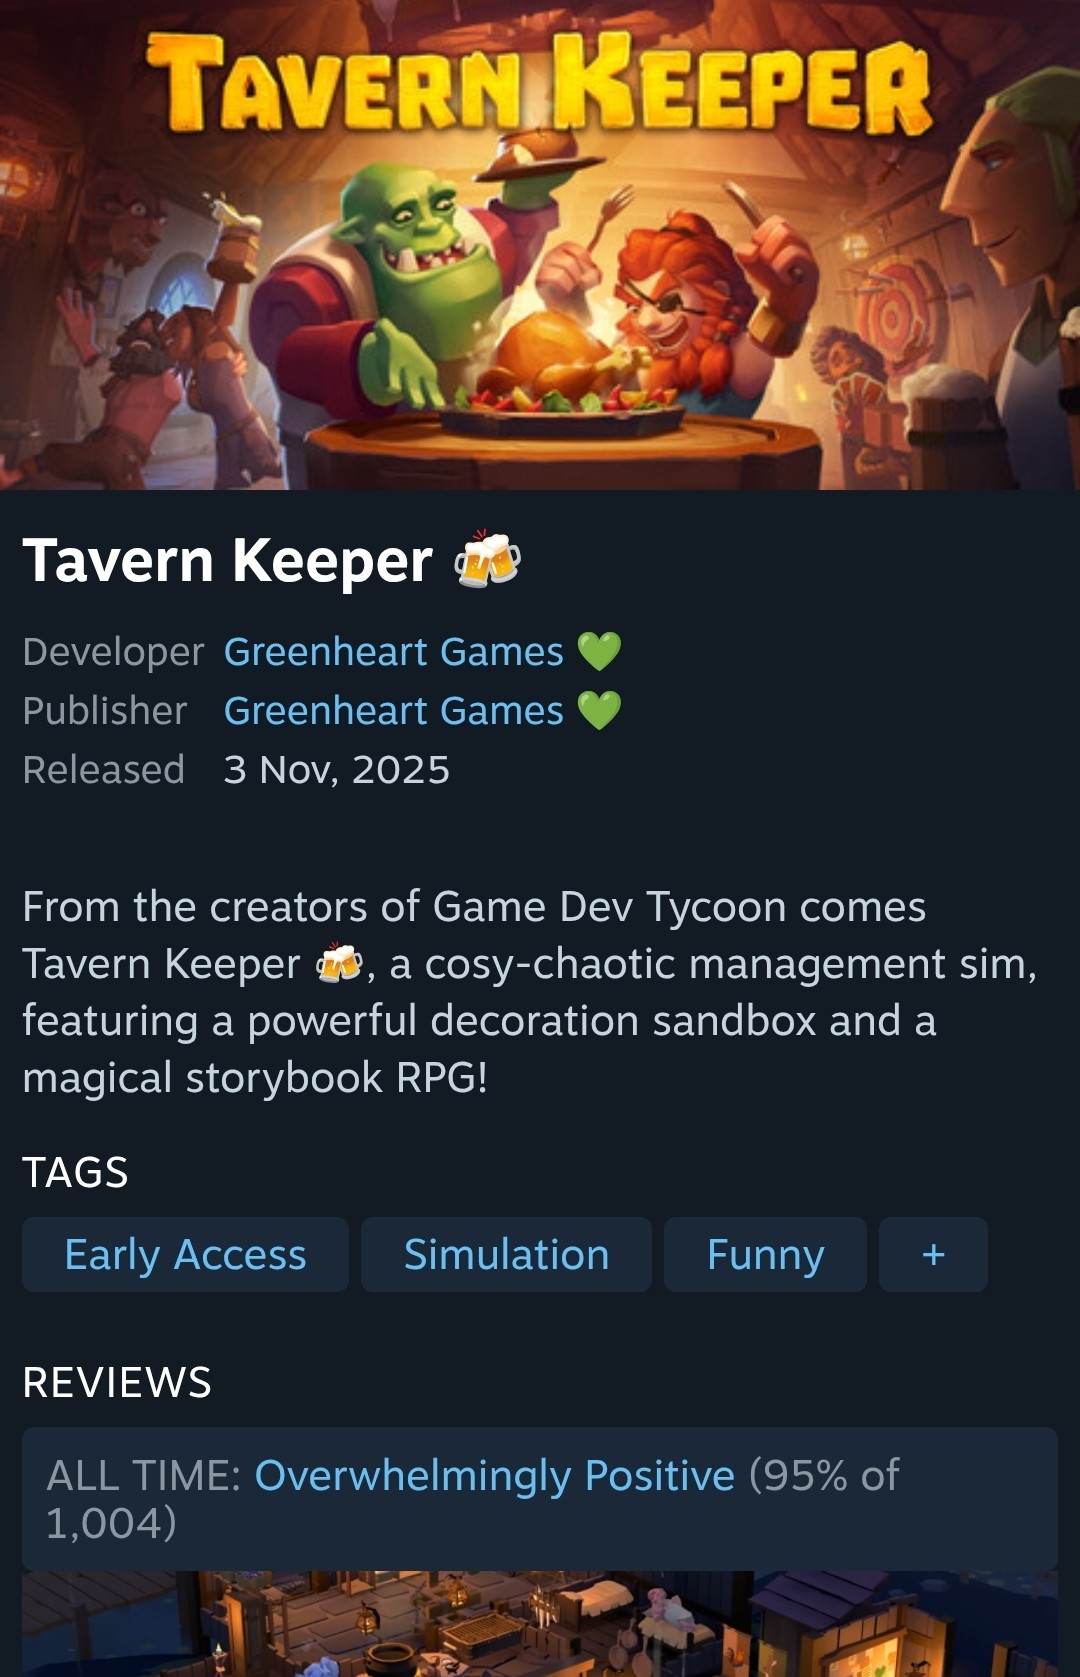Click the game description paragraph
Image resolution: width=1080 pixels, height=1677 pixels.
click(x=530, y=992)
